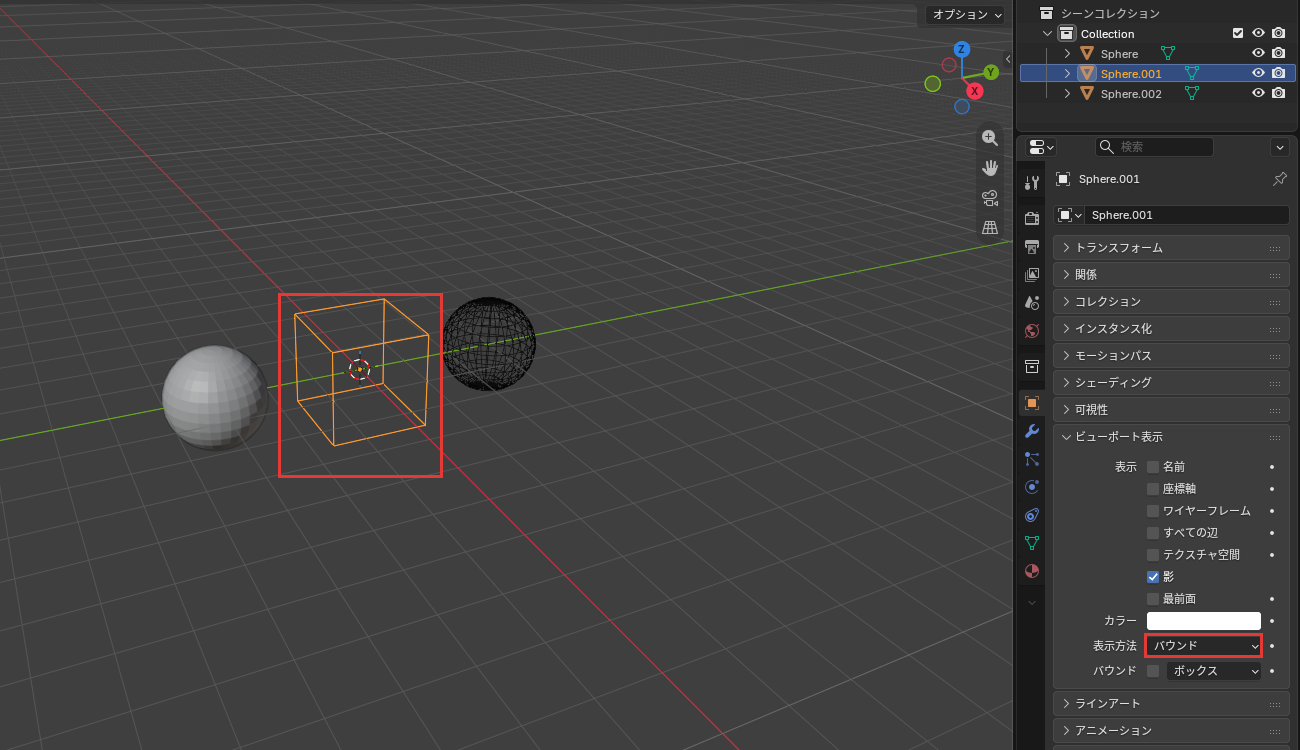Select the pan hand icon in viewport
The height and width of the screenshot is (750, 1300).
click(990, 168)
